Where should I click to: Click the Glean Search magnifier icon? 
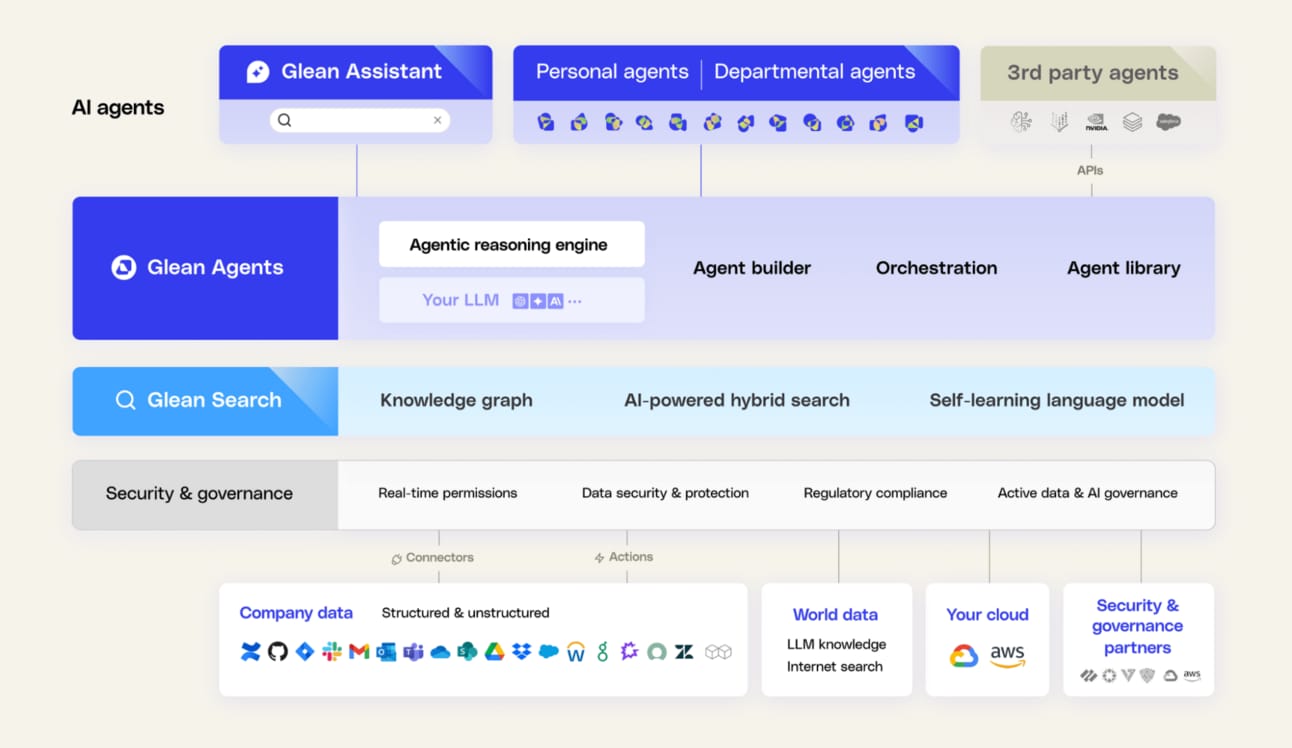tap(125, 400)
